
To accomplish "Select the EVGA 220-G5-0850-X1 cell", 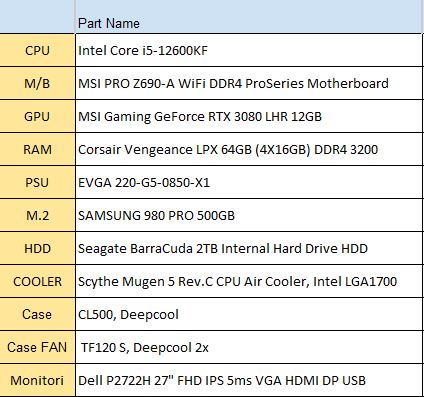I will [249, 182].
